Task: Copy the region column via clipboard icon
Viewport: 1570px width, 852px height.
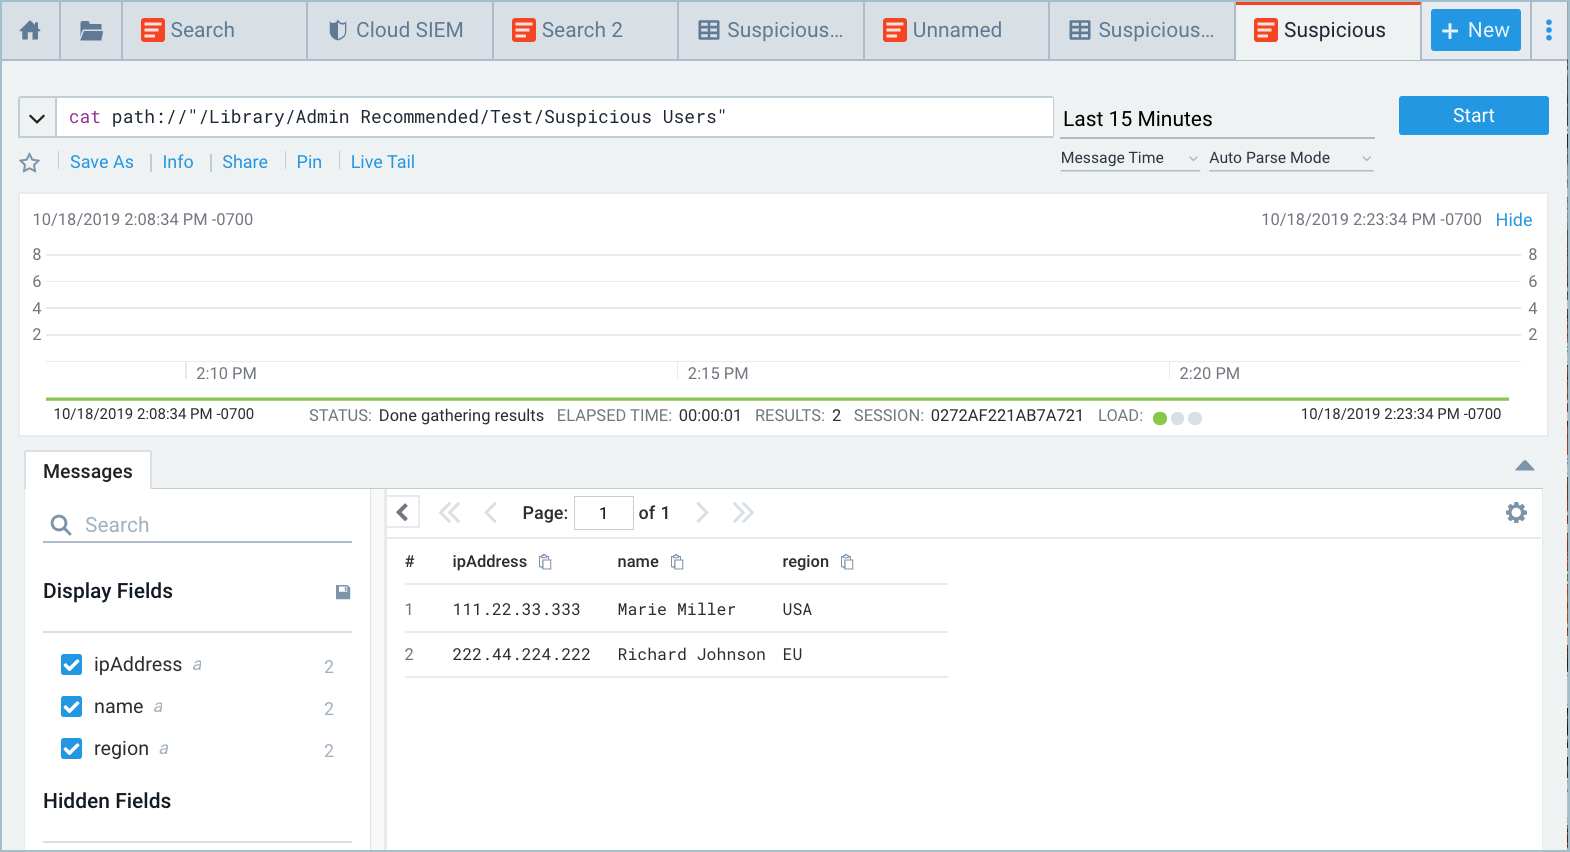Action: tap(847, 562)
